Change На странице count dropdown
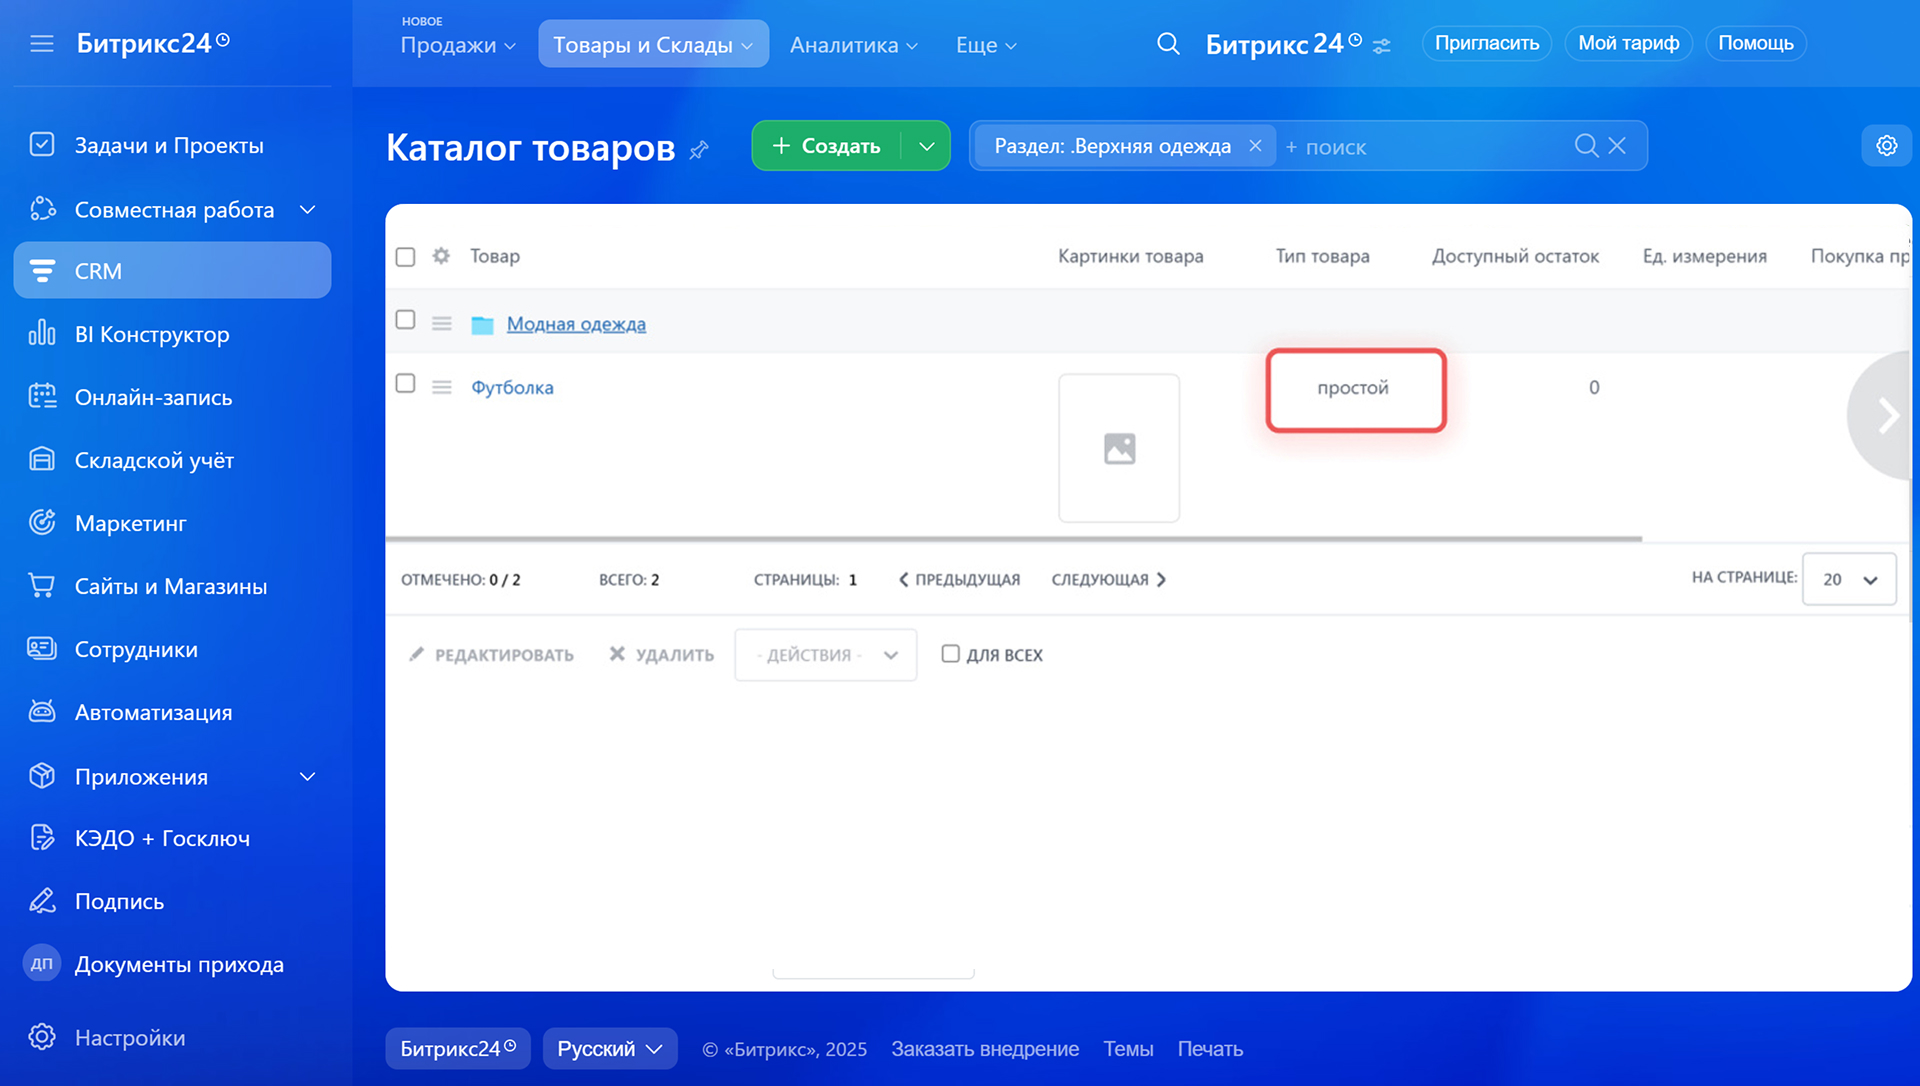This screenshot has height=1086, width=1920. pos(1848,579)
